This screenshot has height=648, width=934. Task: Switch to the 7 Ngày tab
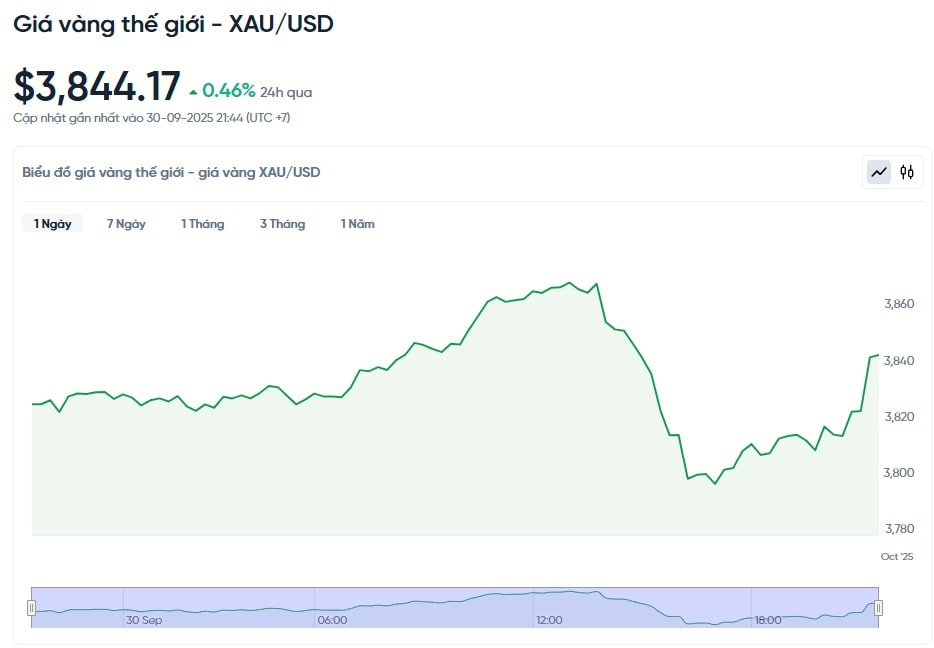click(126, 224)
